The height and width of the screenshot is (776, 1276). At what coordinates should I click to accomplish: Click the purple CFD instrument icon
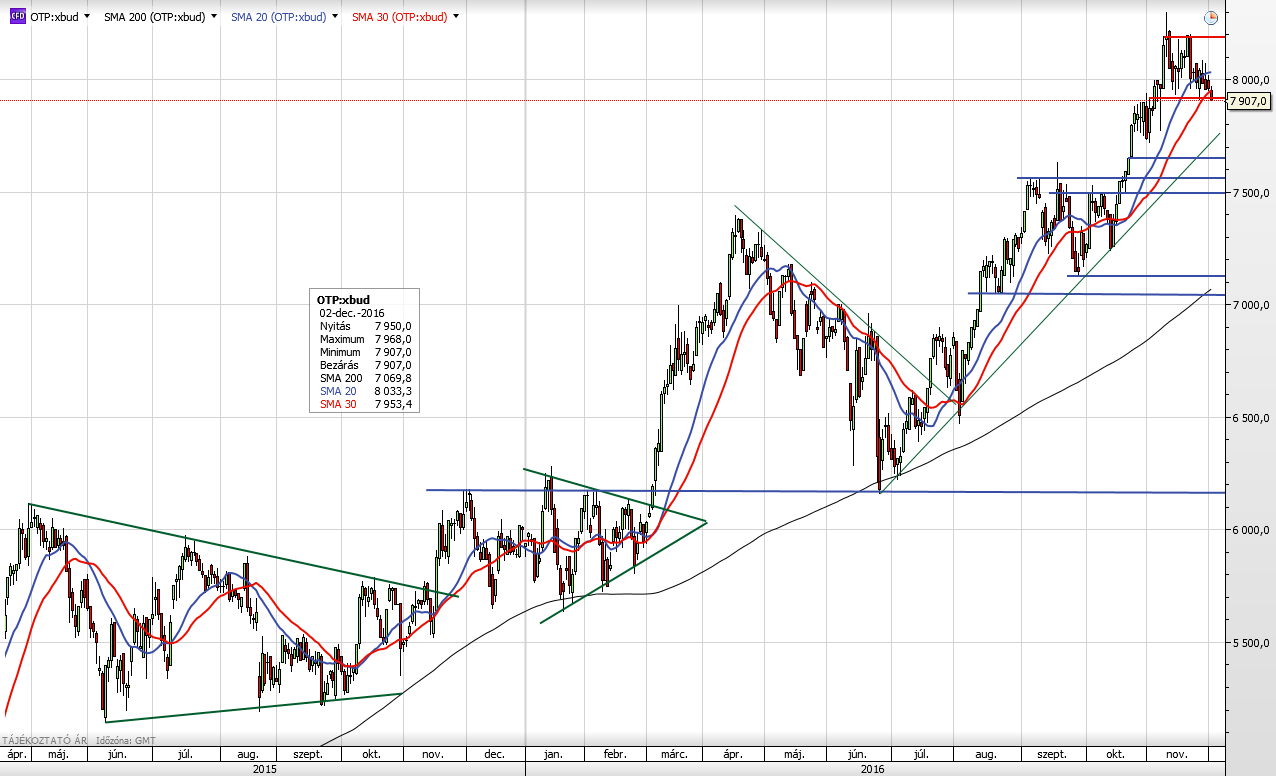[17, 17]
